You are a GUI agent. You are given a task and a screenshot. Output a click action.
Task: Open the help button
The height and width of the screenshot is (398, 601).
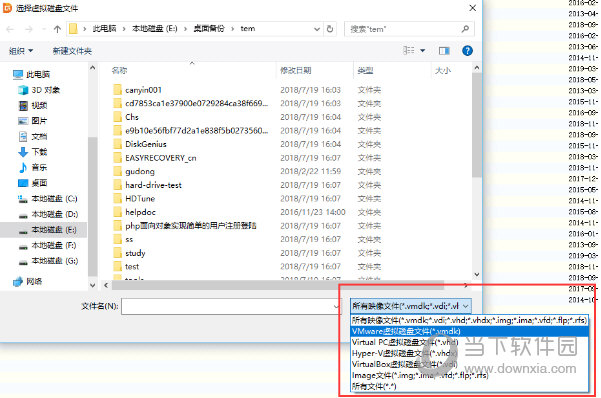point(467,51)
